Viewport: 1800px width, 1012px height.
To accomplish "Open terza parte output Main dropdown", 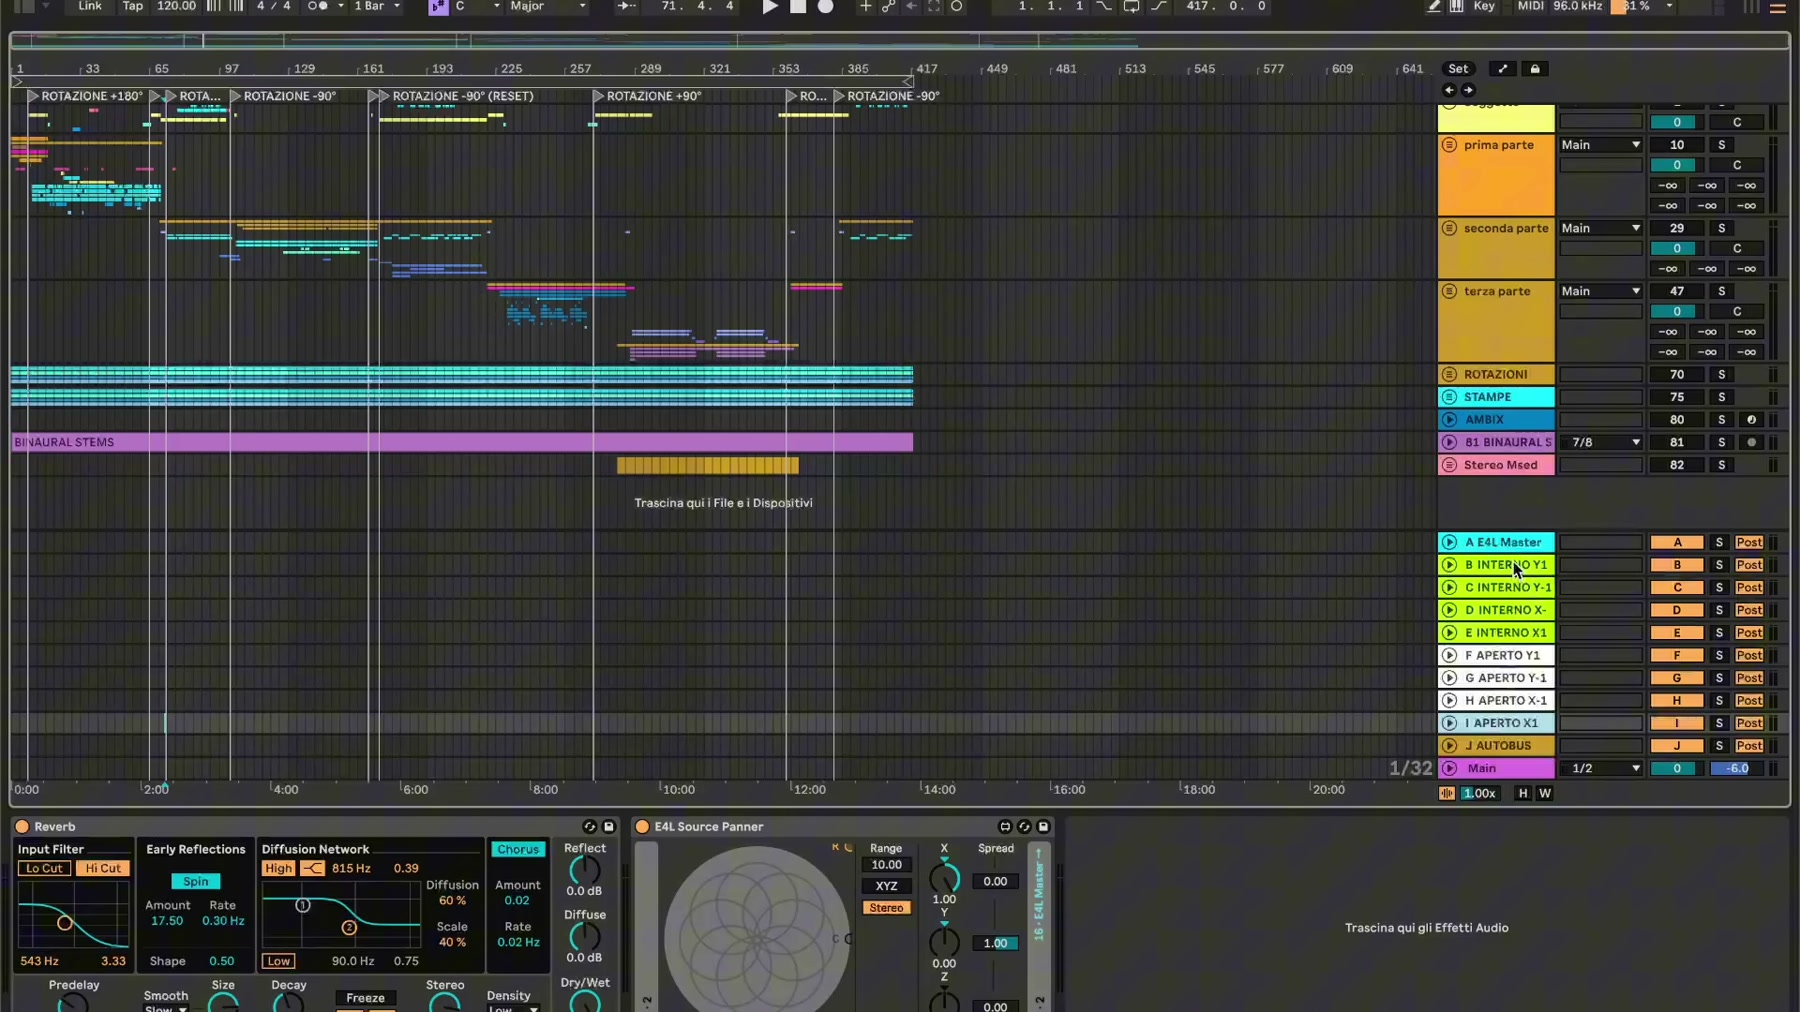I will click(1601, 291).
